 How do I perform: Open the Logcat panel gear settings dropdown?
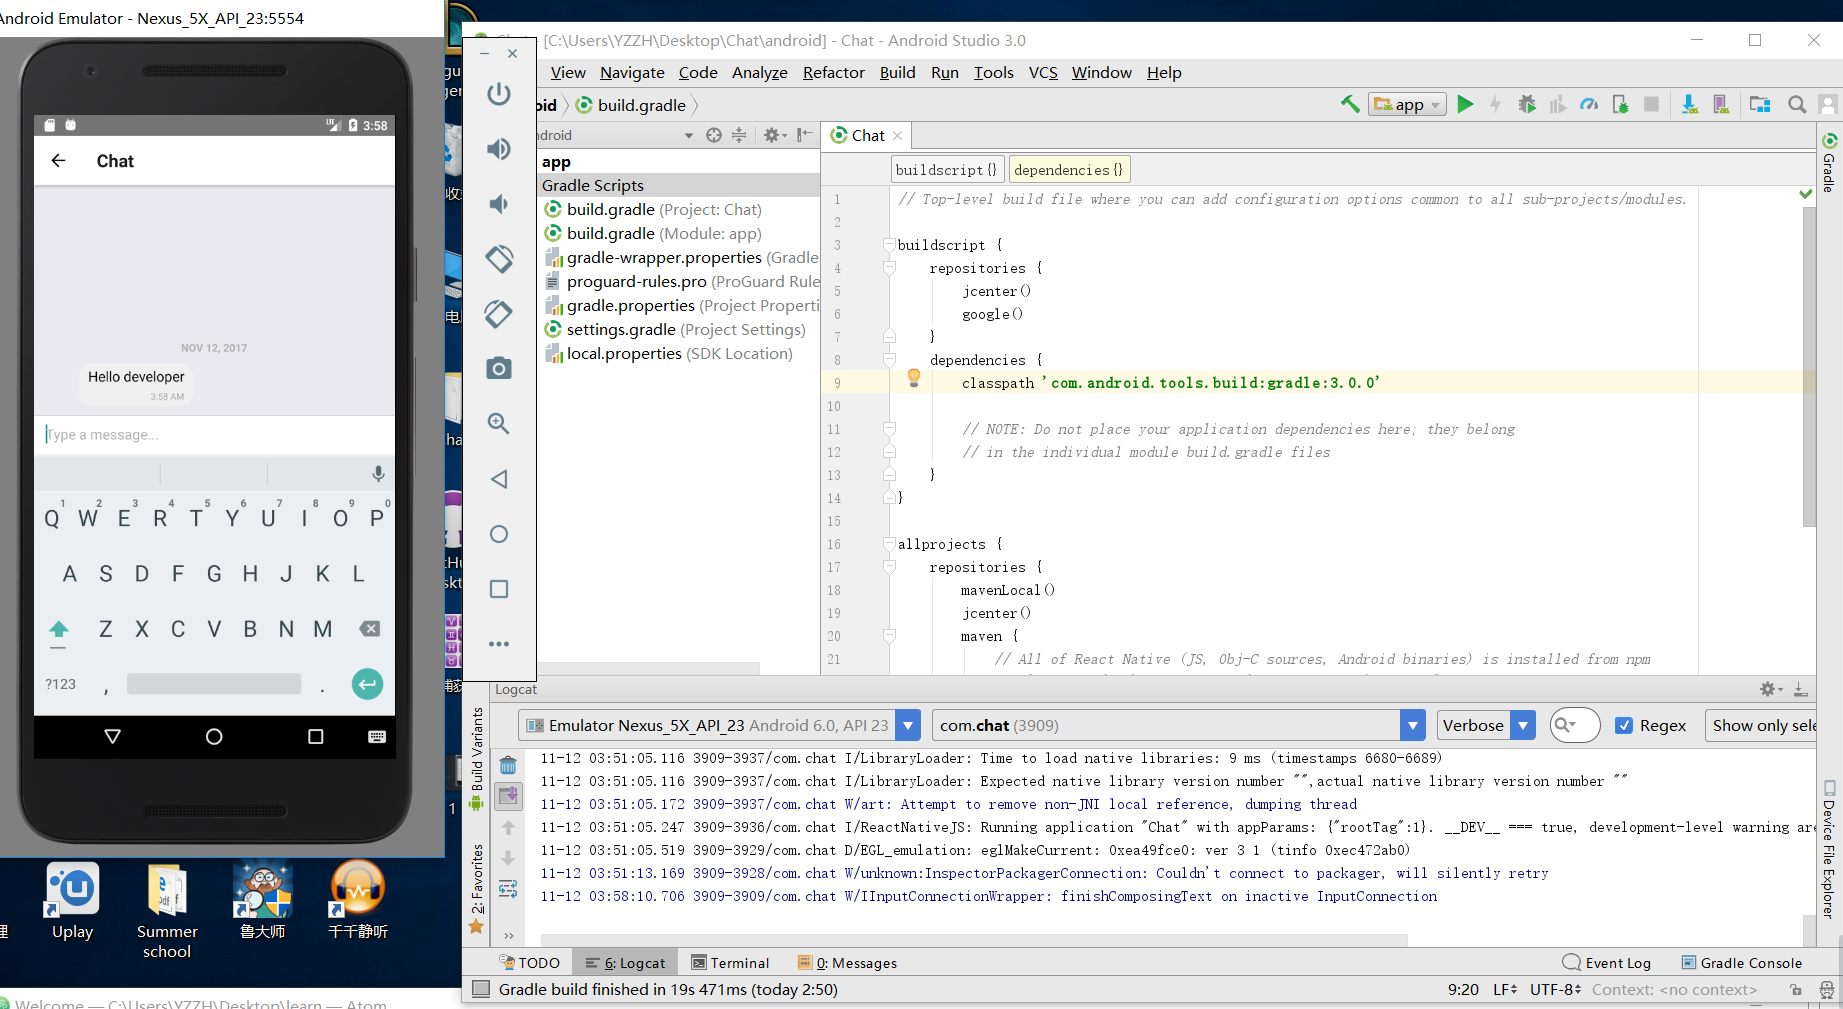[1771, 689]
